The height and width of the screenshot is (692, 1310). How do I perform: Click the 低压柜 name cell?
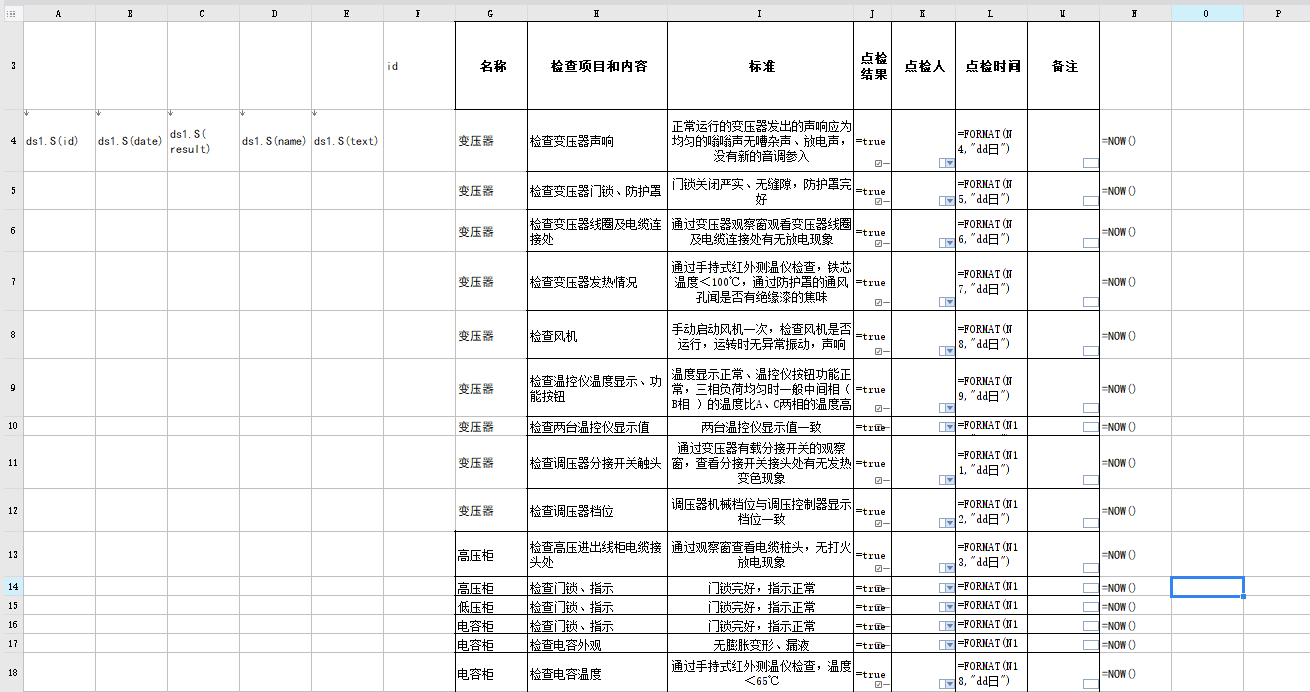coord(491,606)
